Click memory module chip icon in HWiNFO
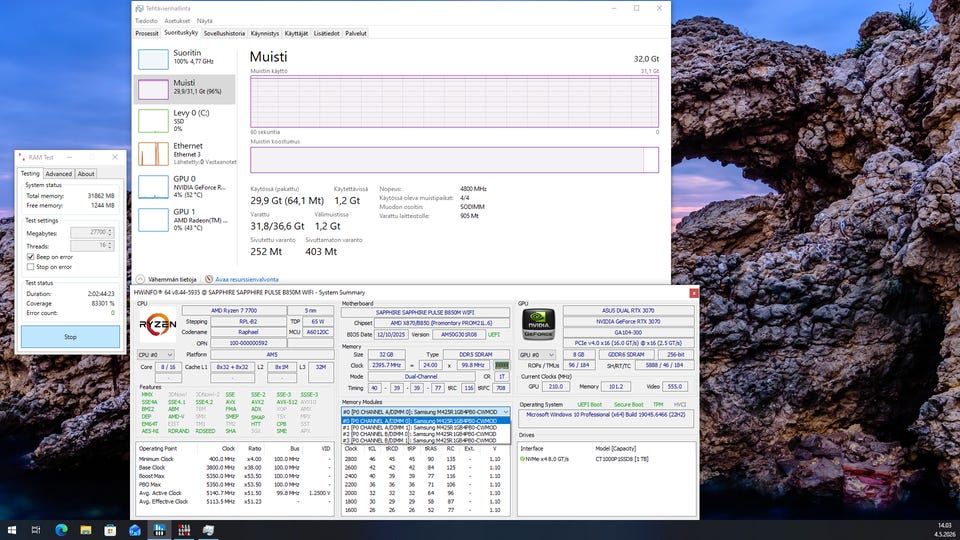Screen dimensions: 960x540 (502, 365)
